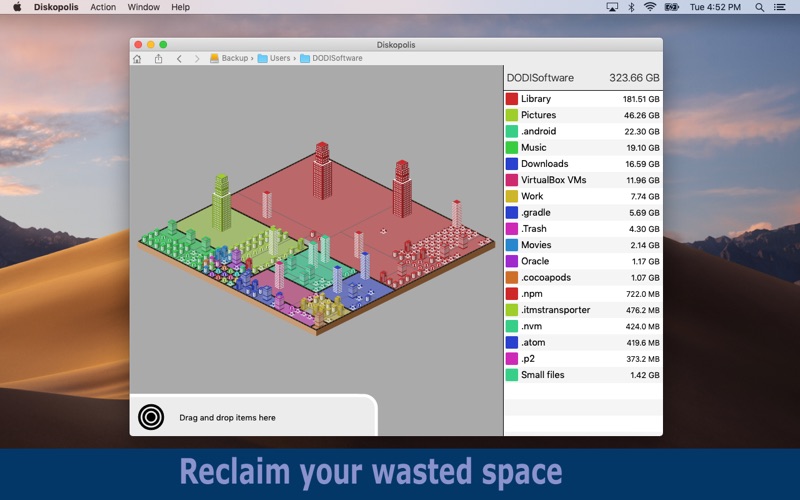The width and height of the screenshot is (800, 500).
Task: Click the tallest red Library tower
Action: pyautogui.click(x=322, y=171)
